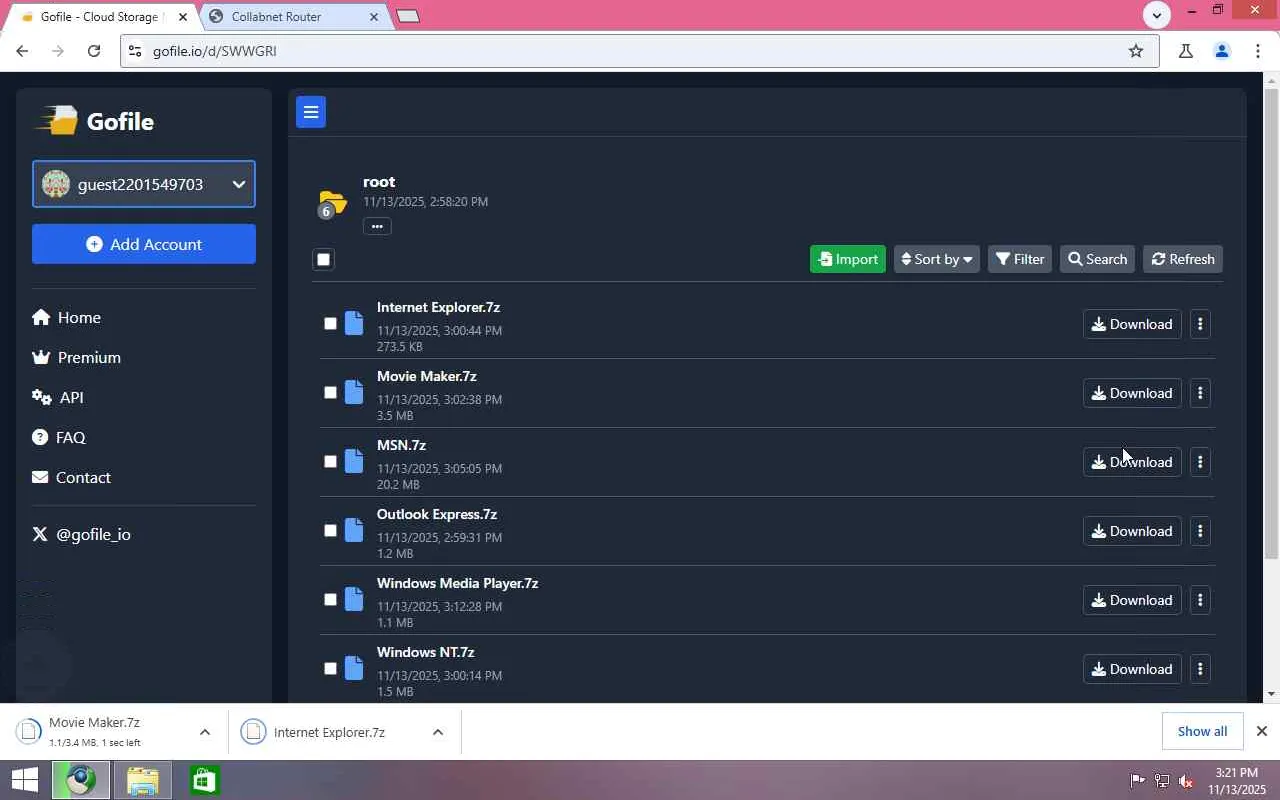Click the Search button in the file toolbar

1097,259
